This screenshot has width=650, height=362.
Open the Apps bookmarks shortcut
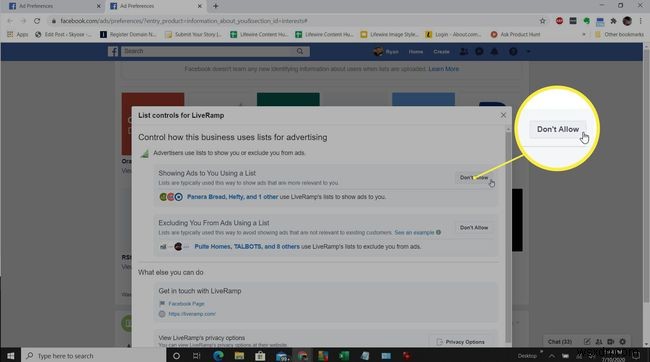pyautogui.click(x=17, y=34)
